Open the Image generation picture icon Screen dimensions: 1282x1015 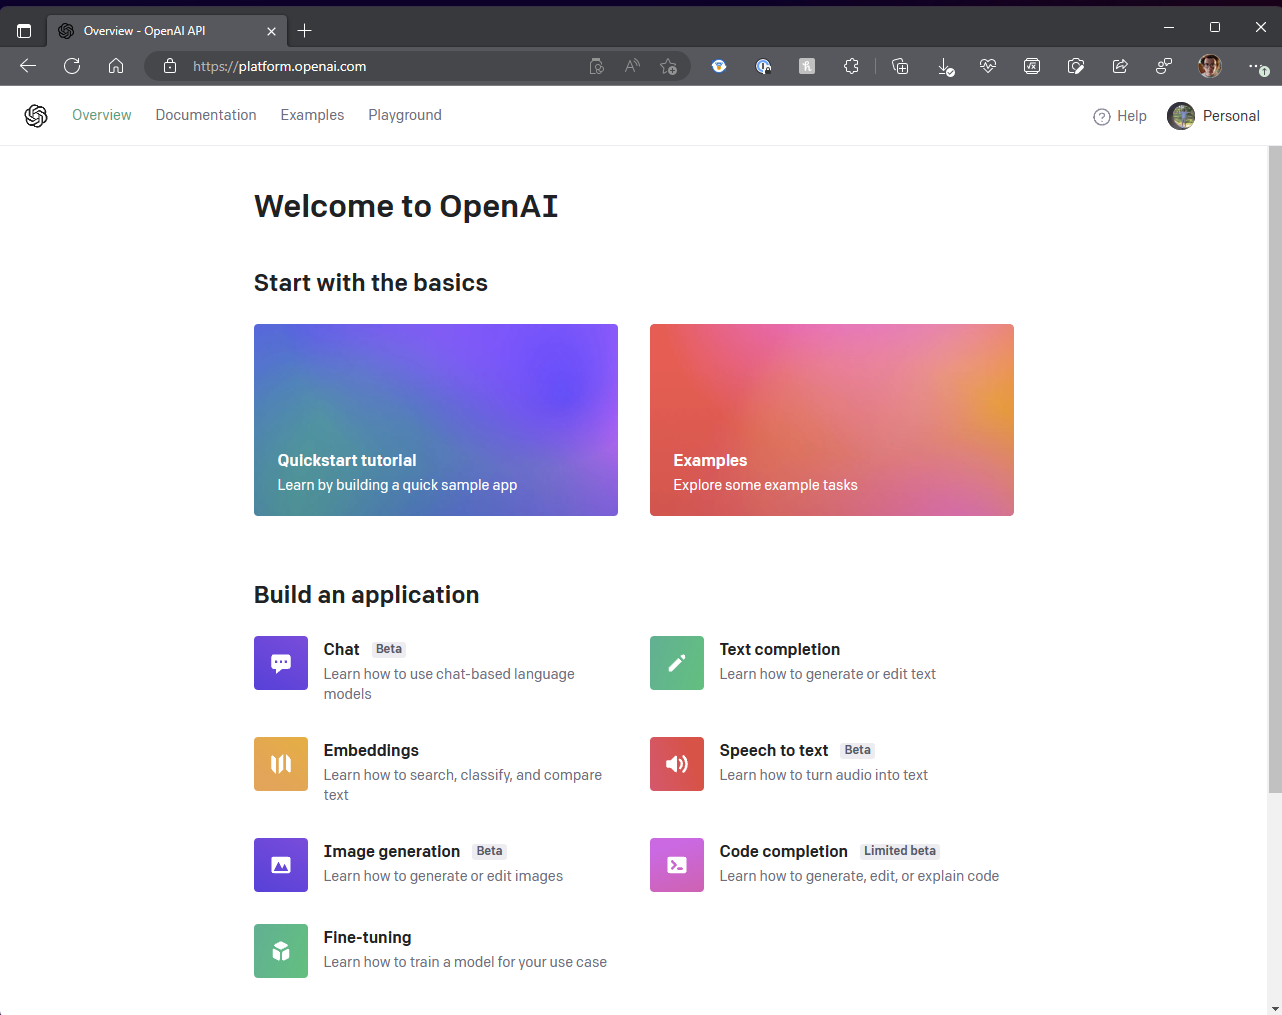(281, 865)
